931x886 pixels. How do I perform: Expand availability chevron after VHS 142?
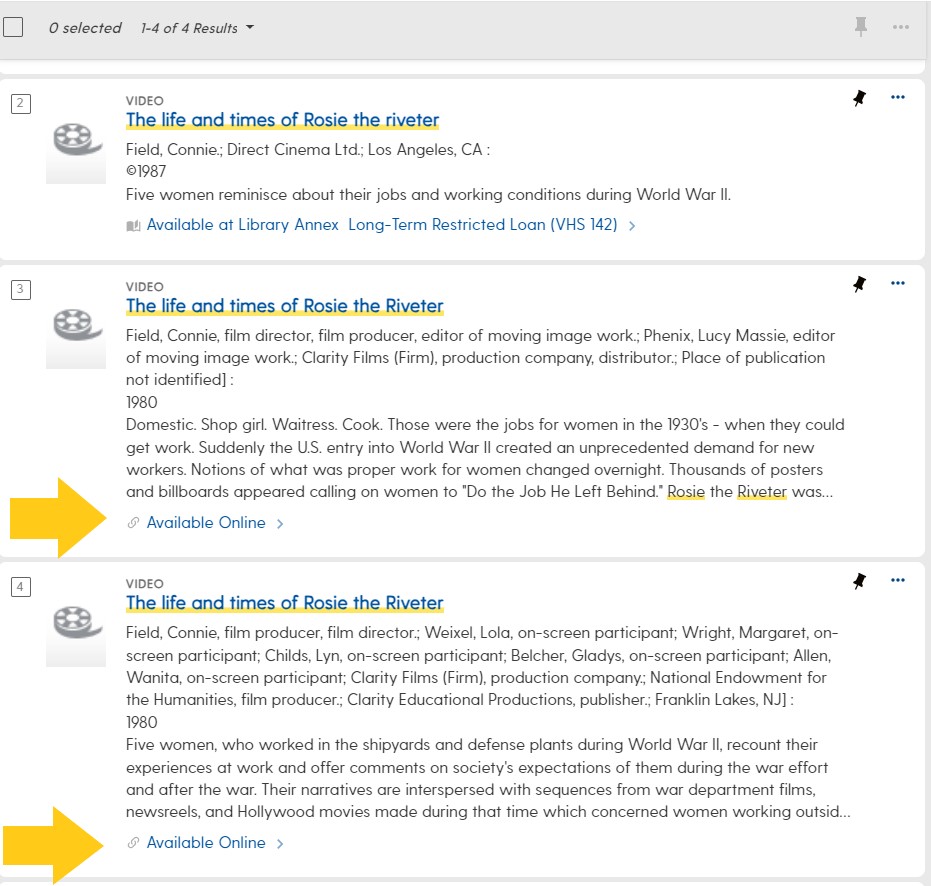coord(632,226)
